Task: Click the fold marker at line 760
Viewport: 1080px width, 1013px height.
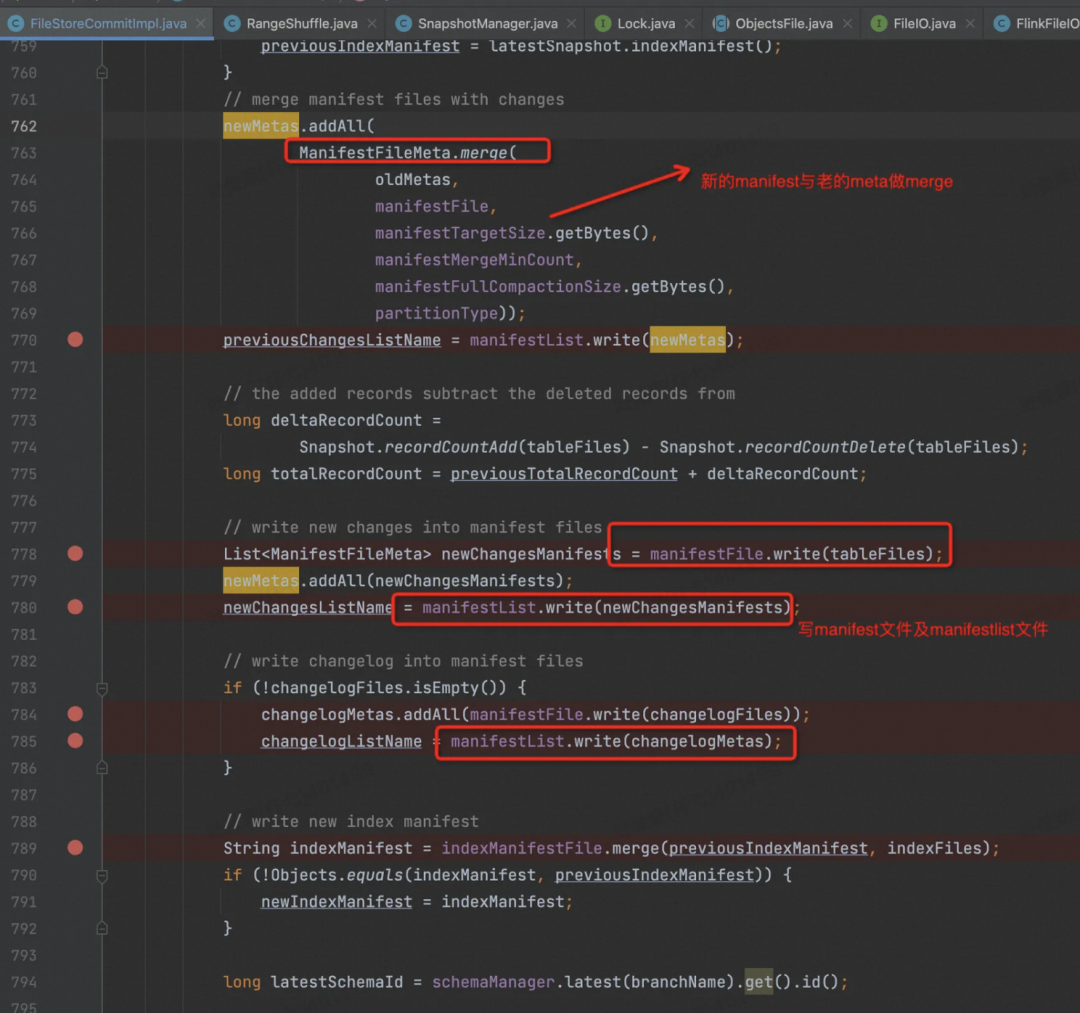Action: [x=102, y=73]
